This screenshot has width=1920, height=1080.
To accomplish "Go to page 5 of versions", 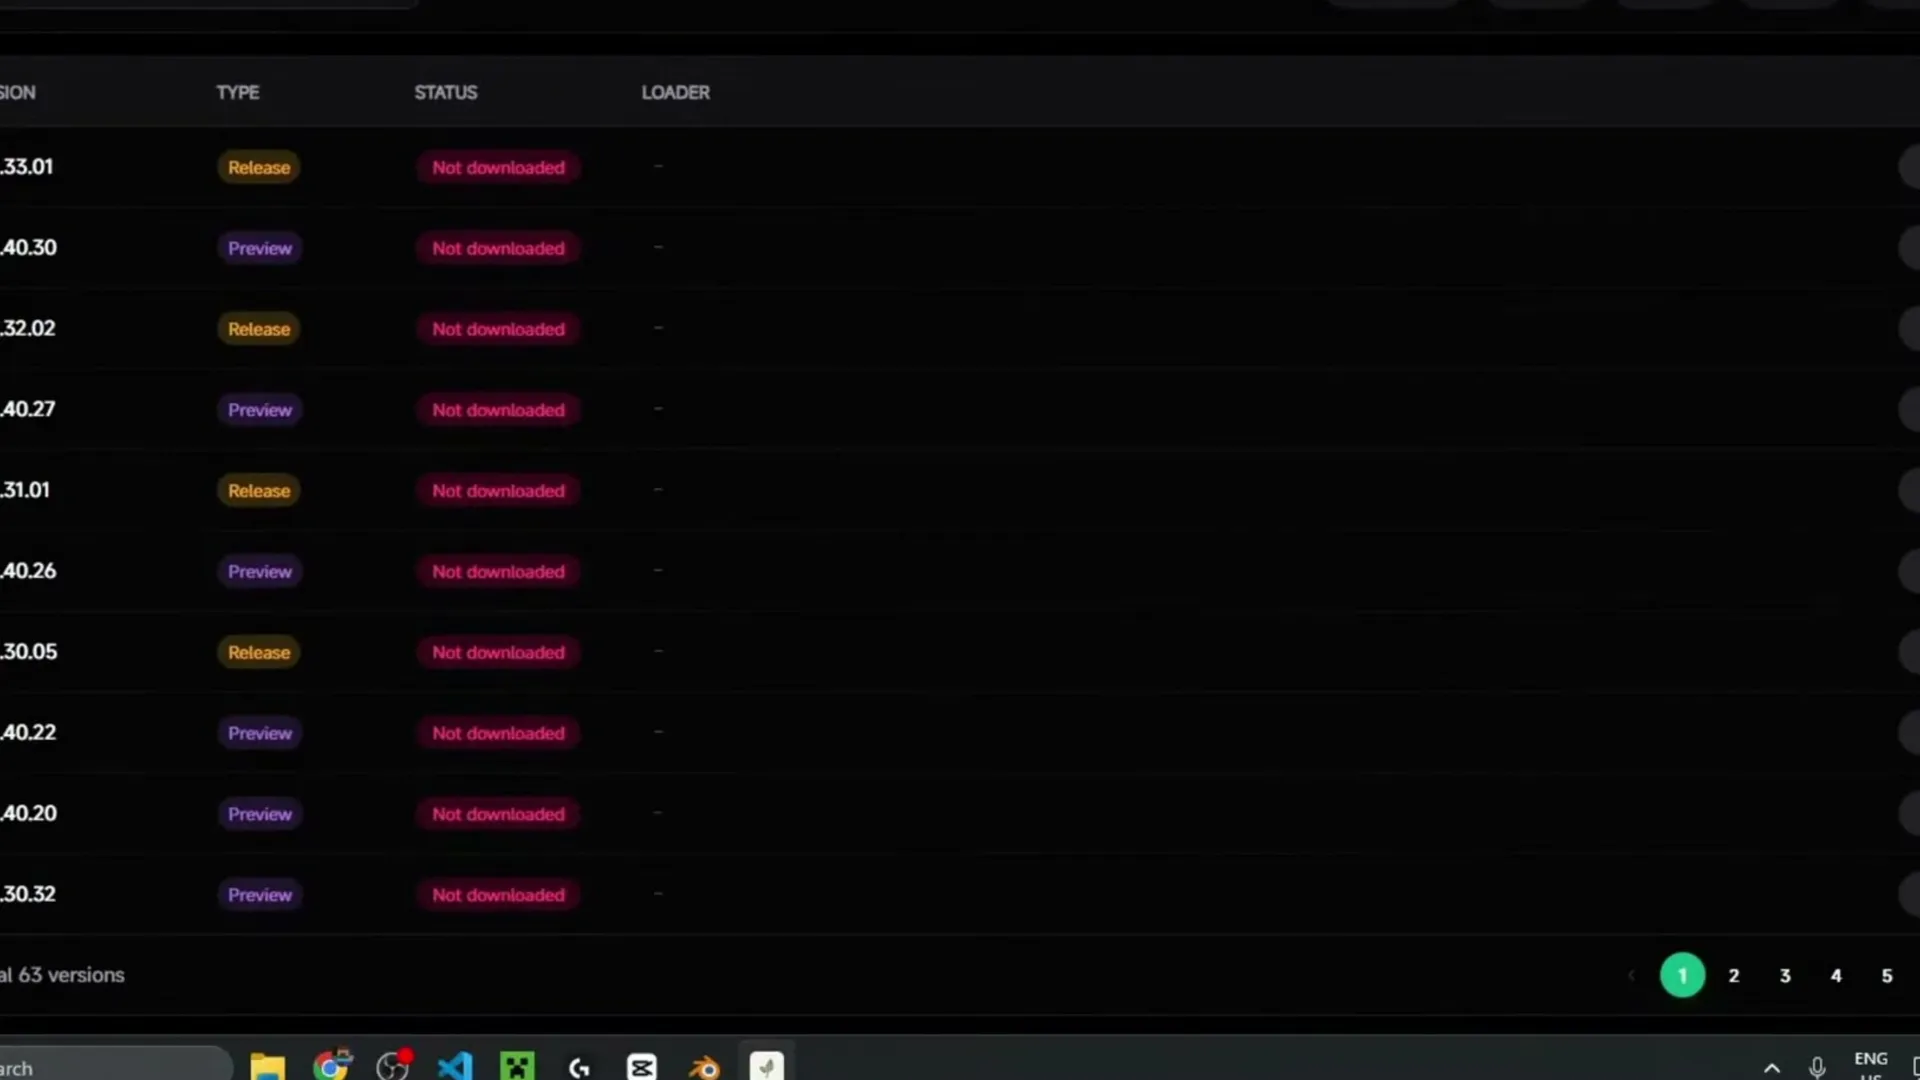I will coord(1887,975).
